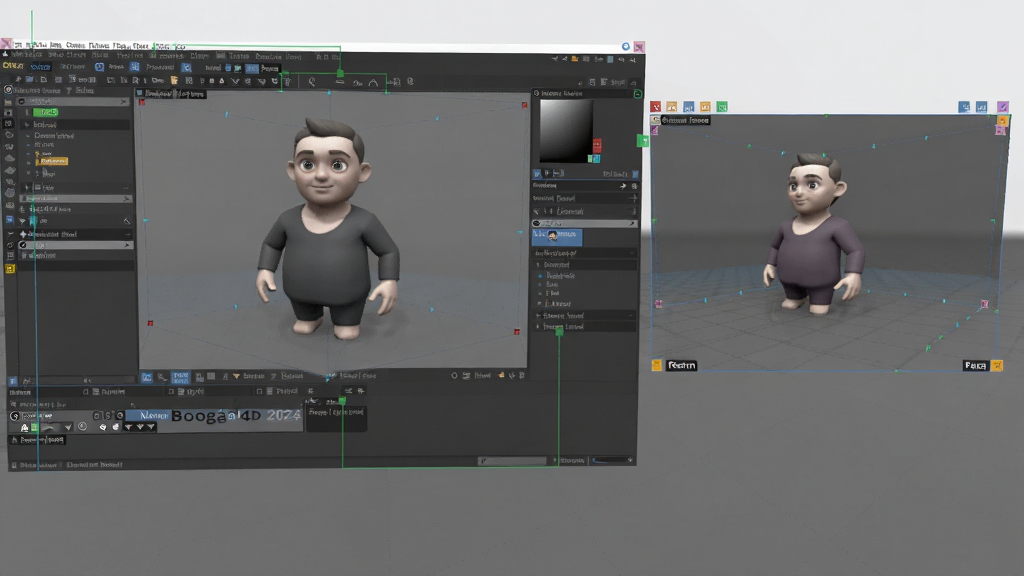Click the green icon above the right viewport

[x=722, y=106]
